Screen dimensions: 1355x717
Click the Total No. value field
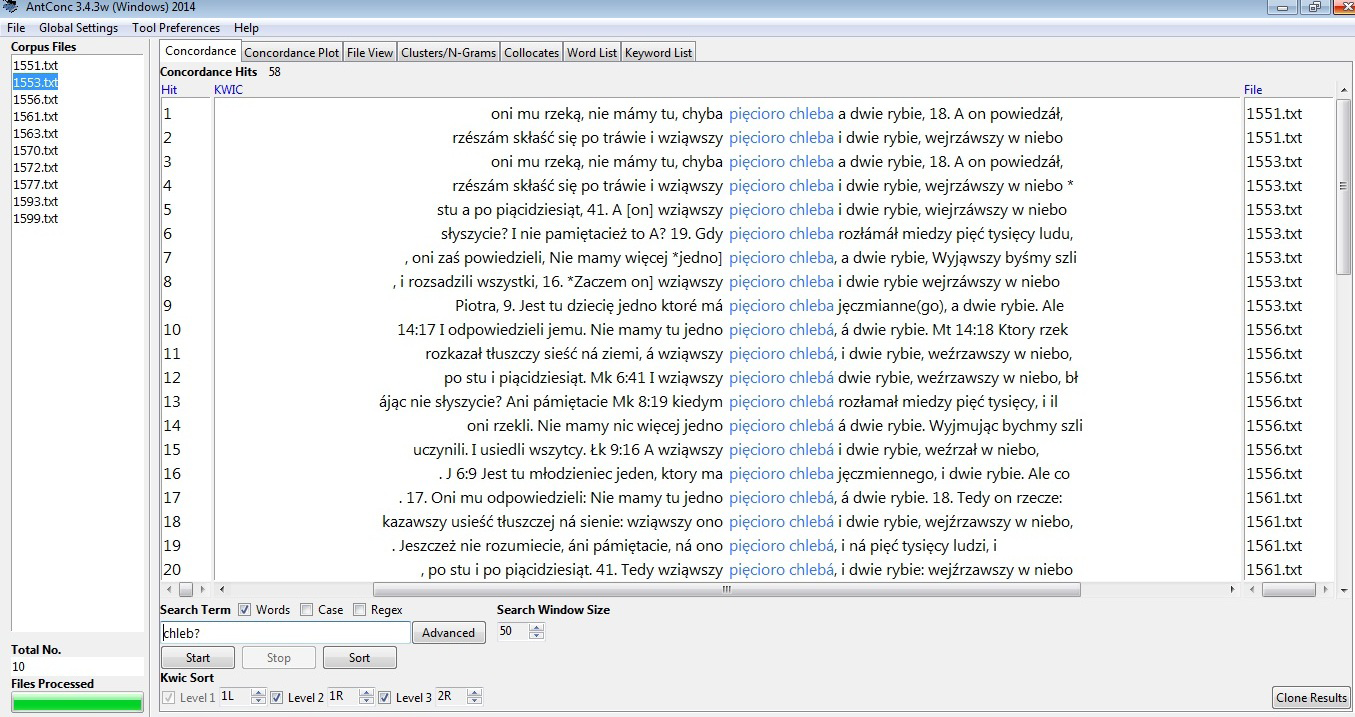click(x=77, y=666)
